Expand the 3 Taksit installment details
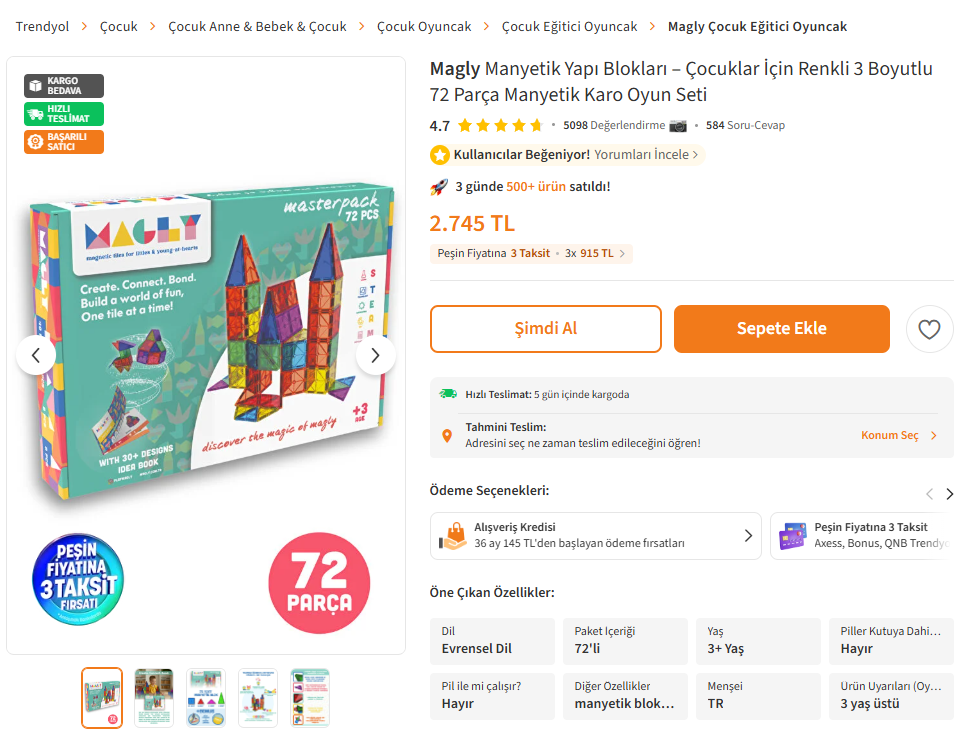The width and height of the screenshot is (966, 734). pyautogui.click(x=531, y=254)
